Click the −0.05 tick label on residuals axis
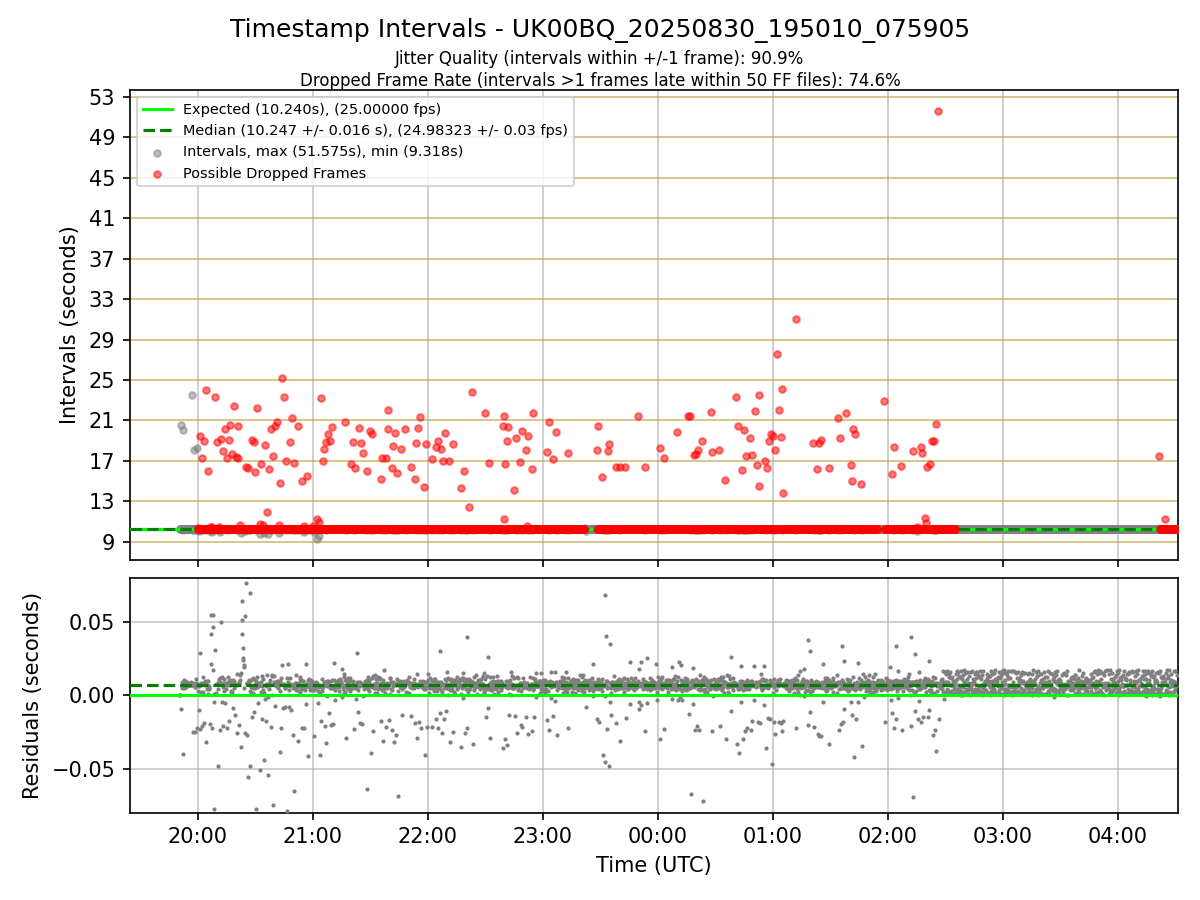Image resolution: width=1200 pixels, height=900 pixels. point(84,769)
